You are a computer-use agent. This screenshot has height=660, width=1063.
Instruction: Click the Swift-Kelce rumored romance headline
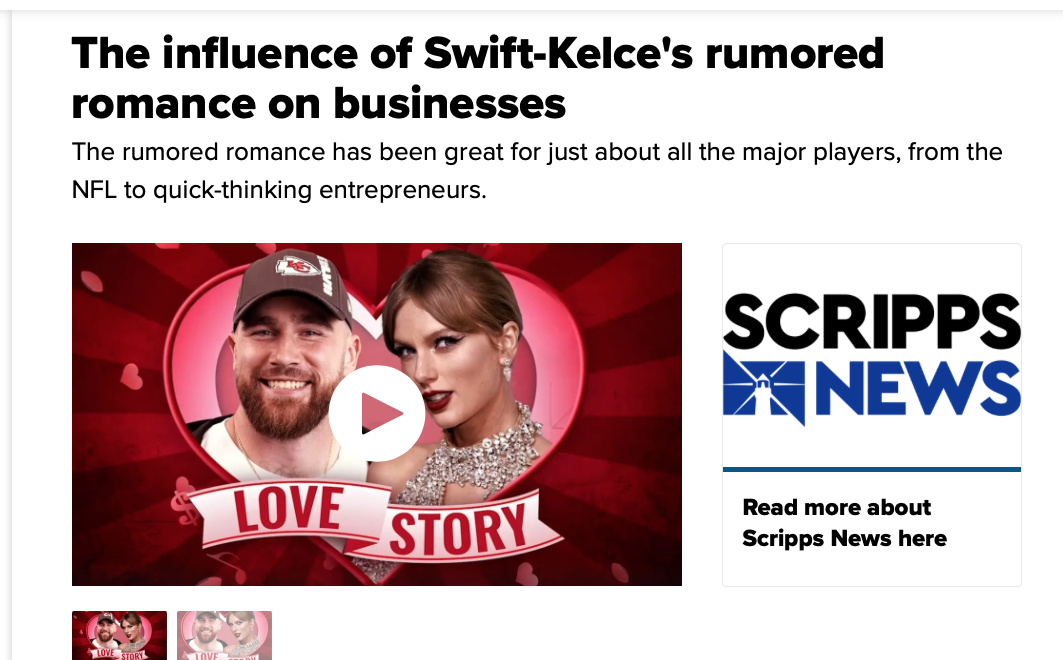(x=478, y=78)
